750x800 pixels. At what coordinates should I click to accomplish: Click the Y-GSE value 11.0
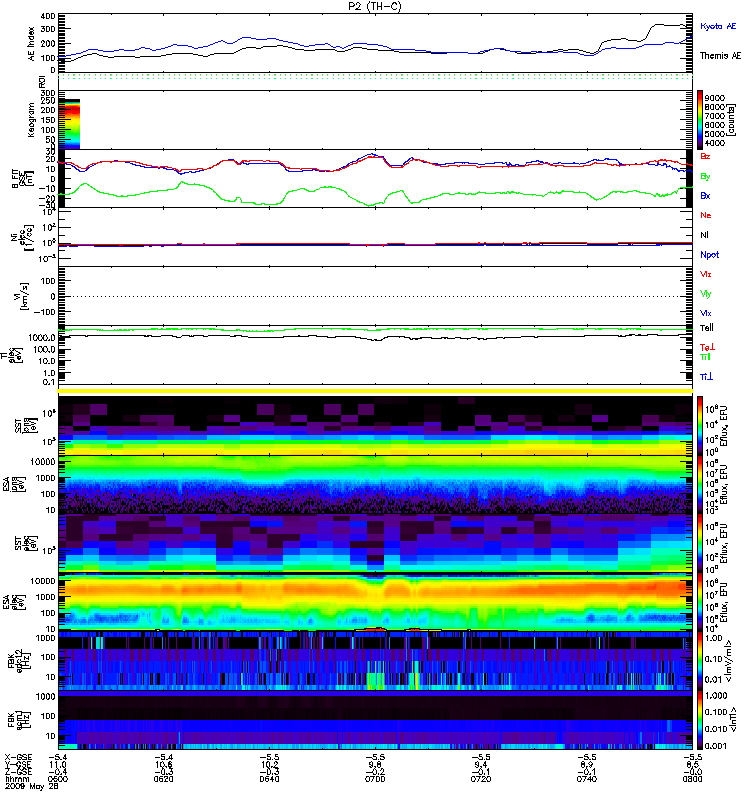[x=58, y=764]
